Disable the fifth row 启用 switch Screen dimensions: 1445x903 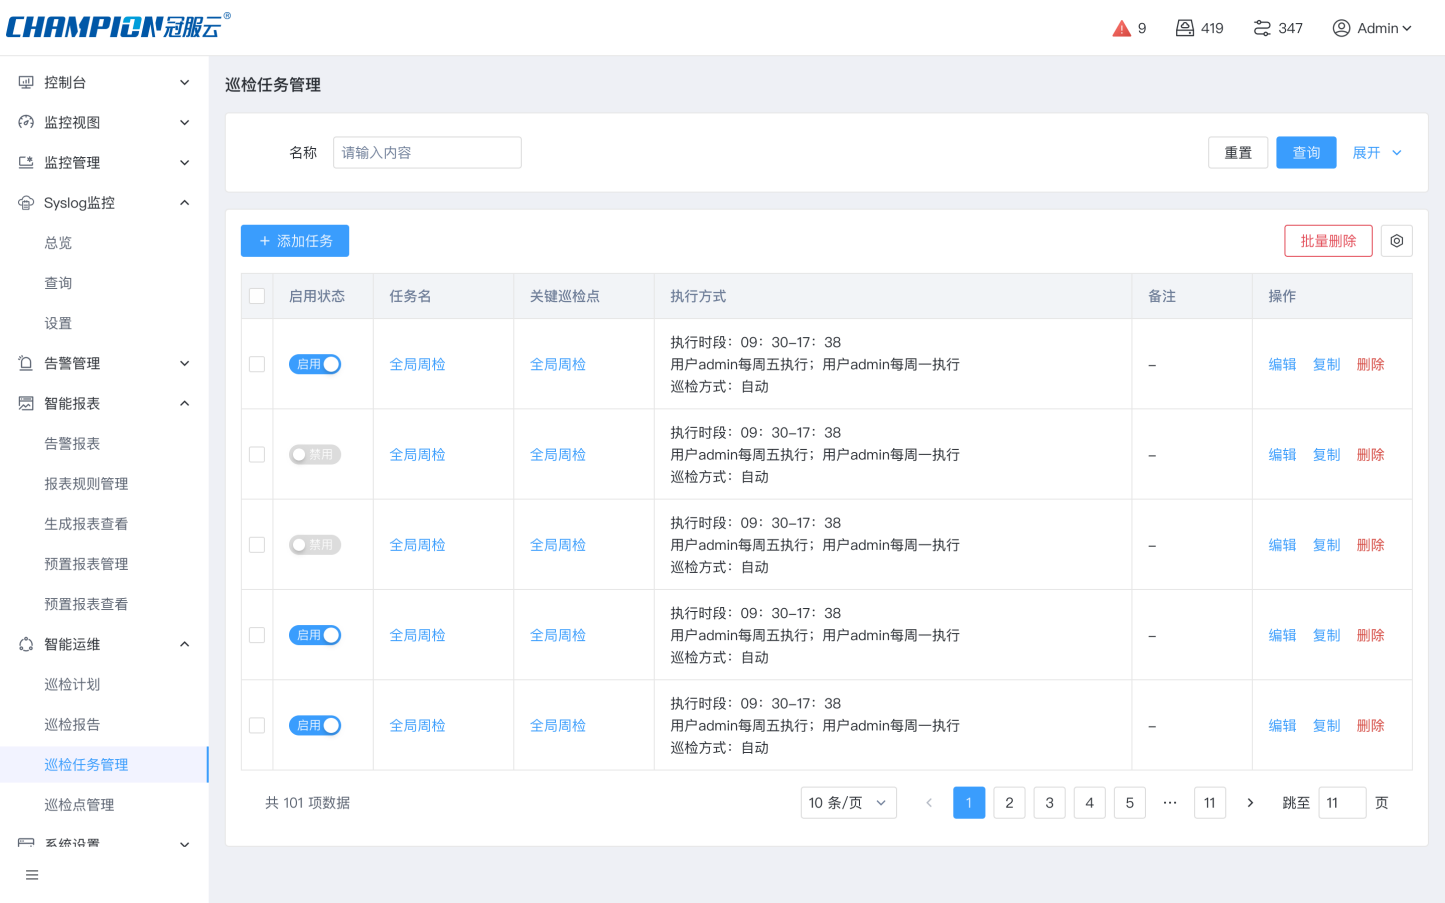(315, 725)
